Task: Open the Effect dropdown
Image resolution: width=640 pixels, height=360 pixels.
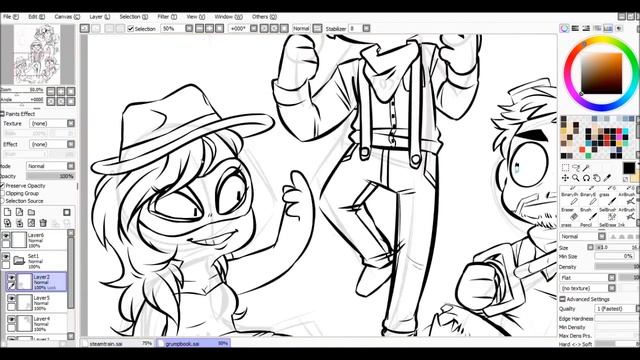Action: coord(52,144)
